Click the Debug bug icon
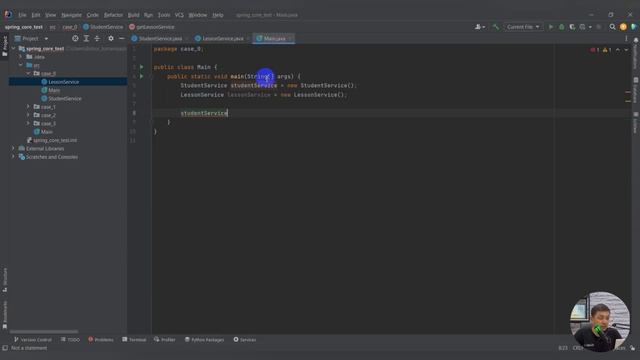The height and width of the screenshot is (360, 640). click(x=562, y=27)
